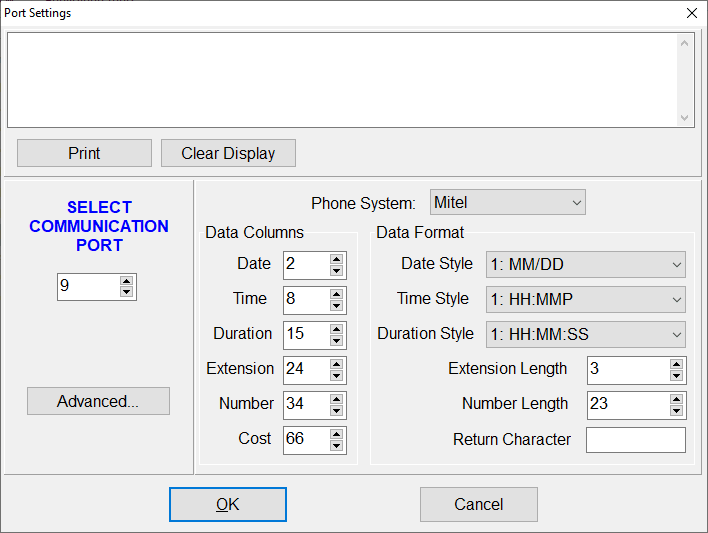
Task: Increase the Duration column value
Action: tap(337, 329)
